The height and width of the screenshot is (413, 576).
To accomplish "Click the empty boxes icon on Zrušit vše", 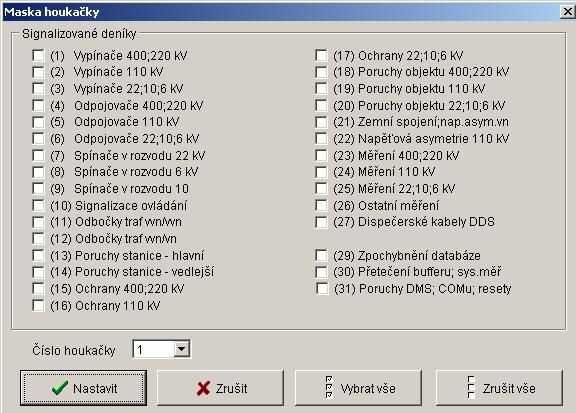I will point(471,387).
